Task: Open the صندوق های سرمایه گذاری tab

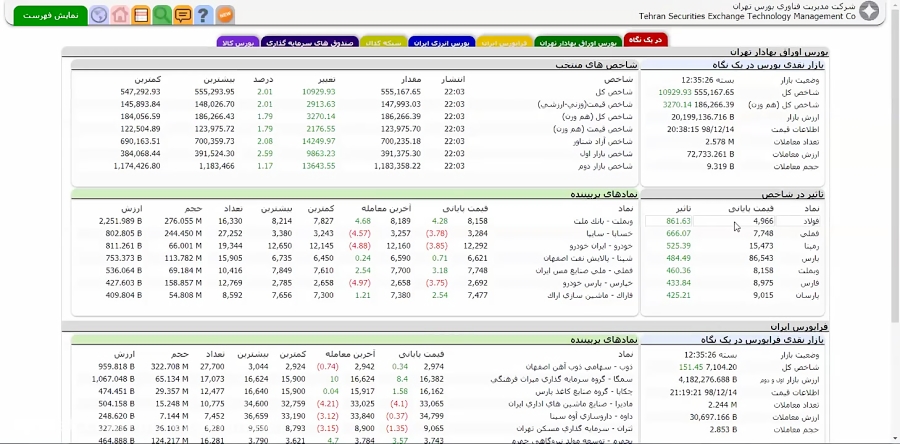Action: [x=310, y=42]
